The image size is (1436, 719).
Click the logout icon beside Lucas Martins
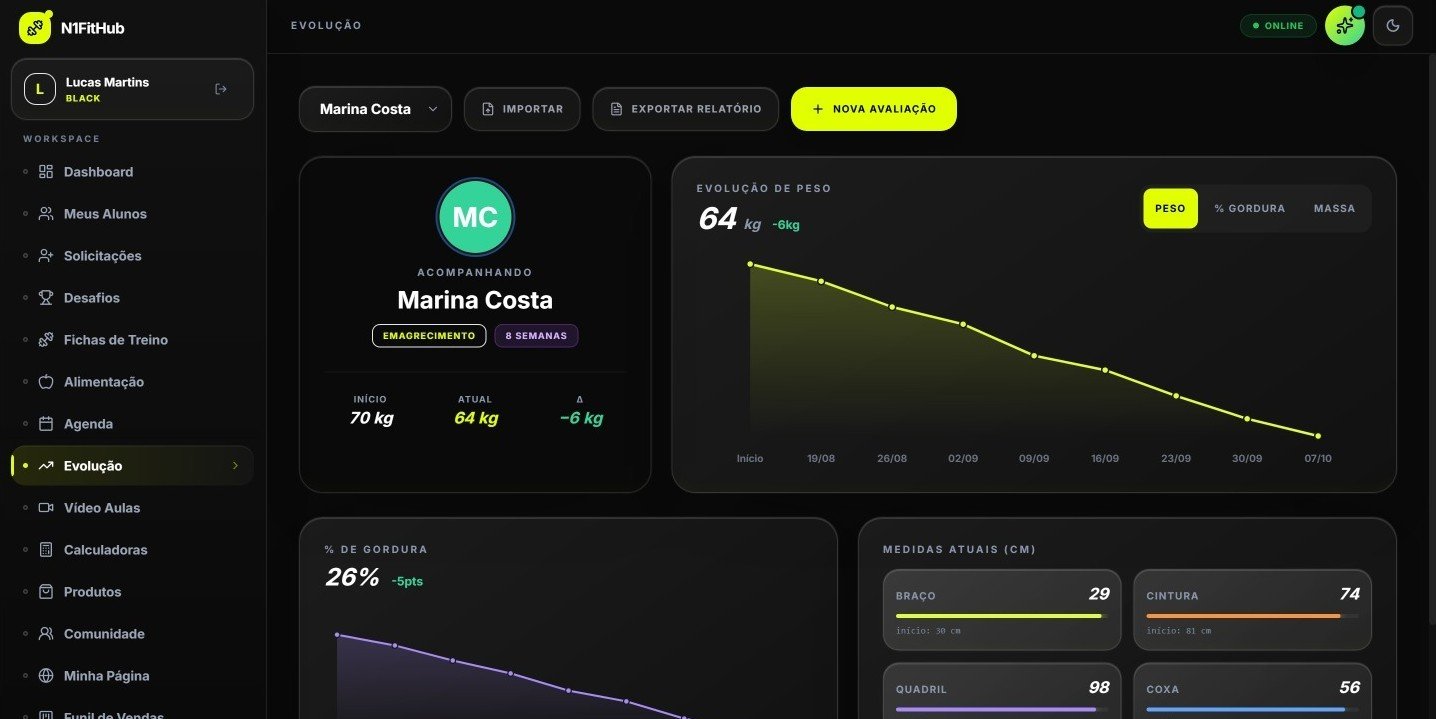pyautogui.click(x=221, y=89)
